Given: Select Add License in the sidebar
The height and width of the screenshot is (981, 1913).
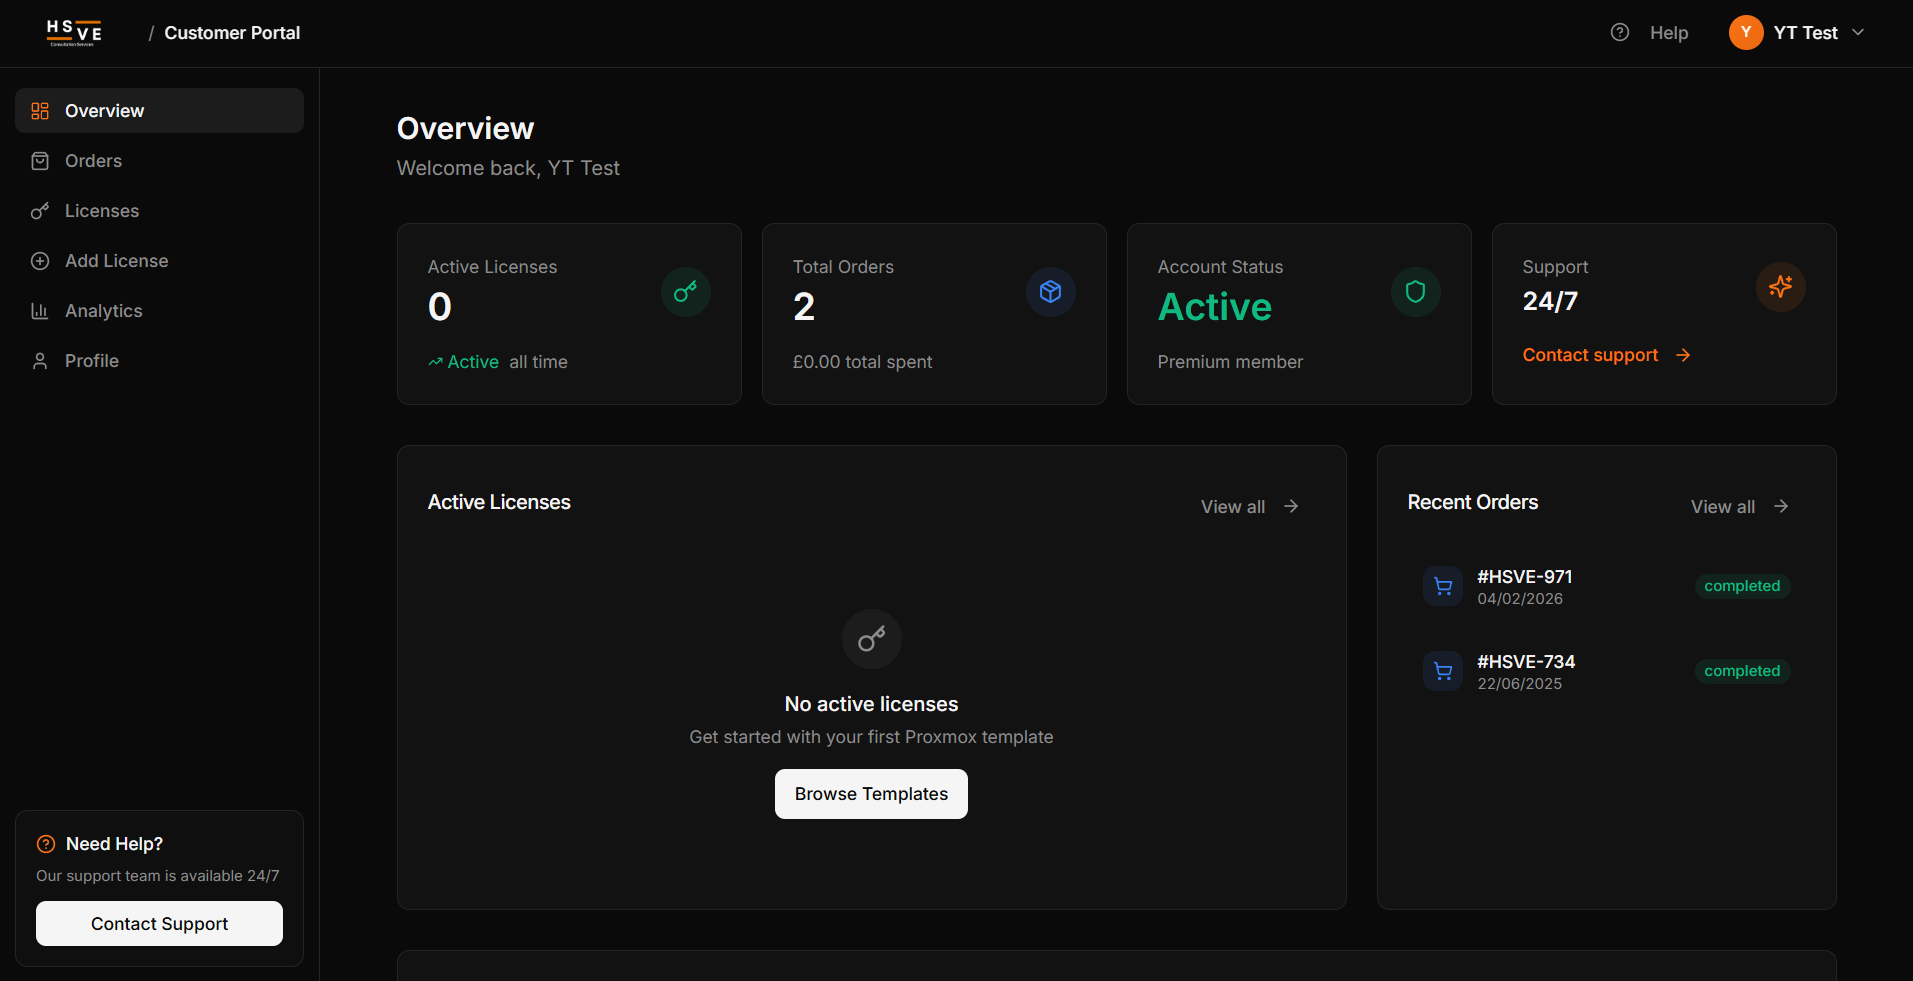Looking at the screenshot, I should pos(159,261).
